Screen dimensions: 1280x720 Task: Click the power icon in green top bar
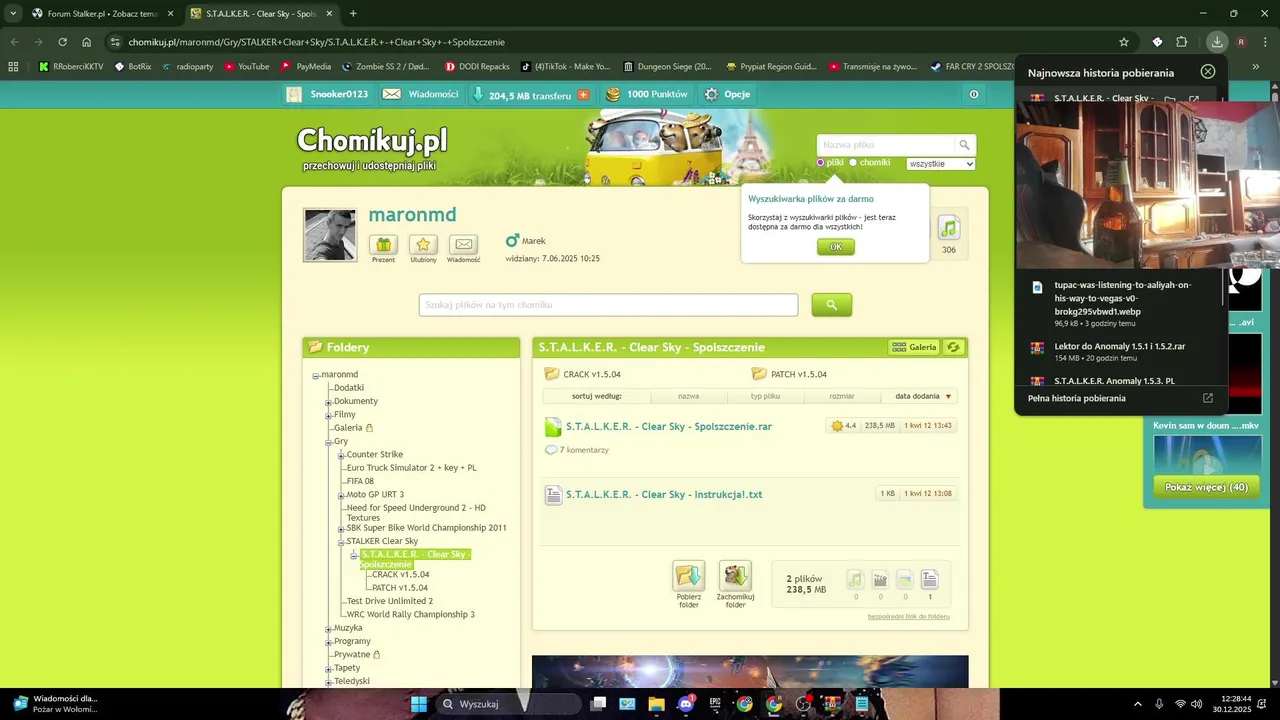pos(974,94)
